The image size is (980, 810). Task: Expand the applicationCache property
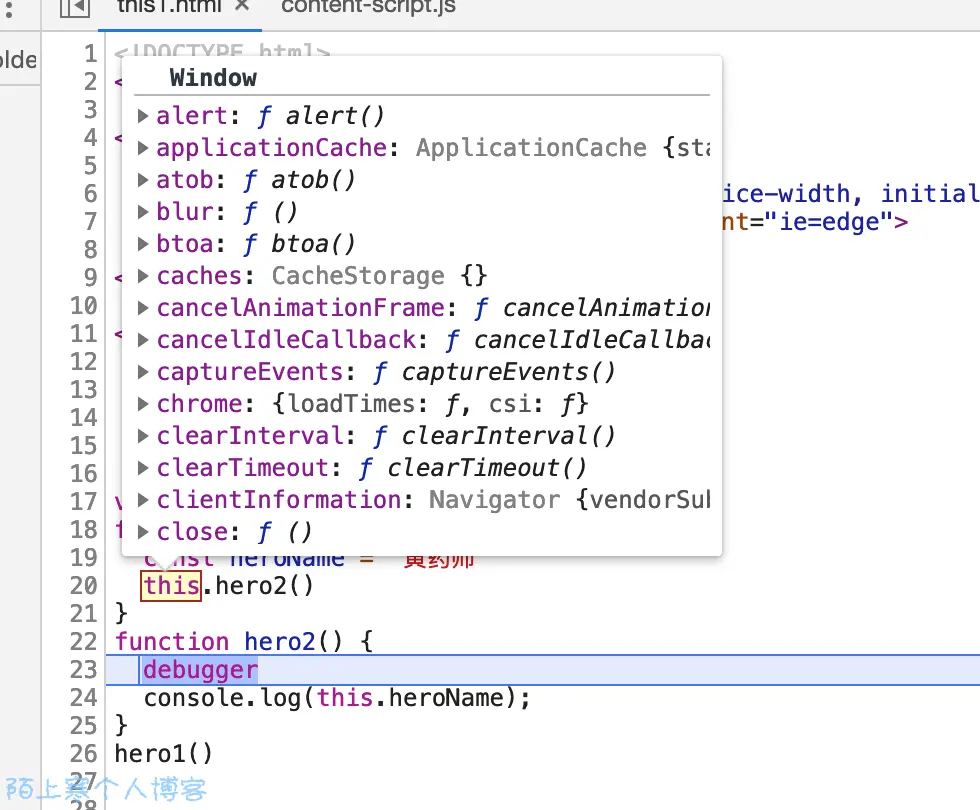click(143, 148)
